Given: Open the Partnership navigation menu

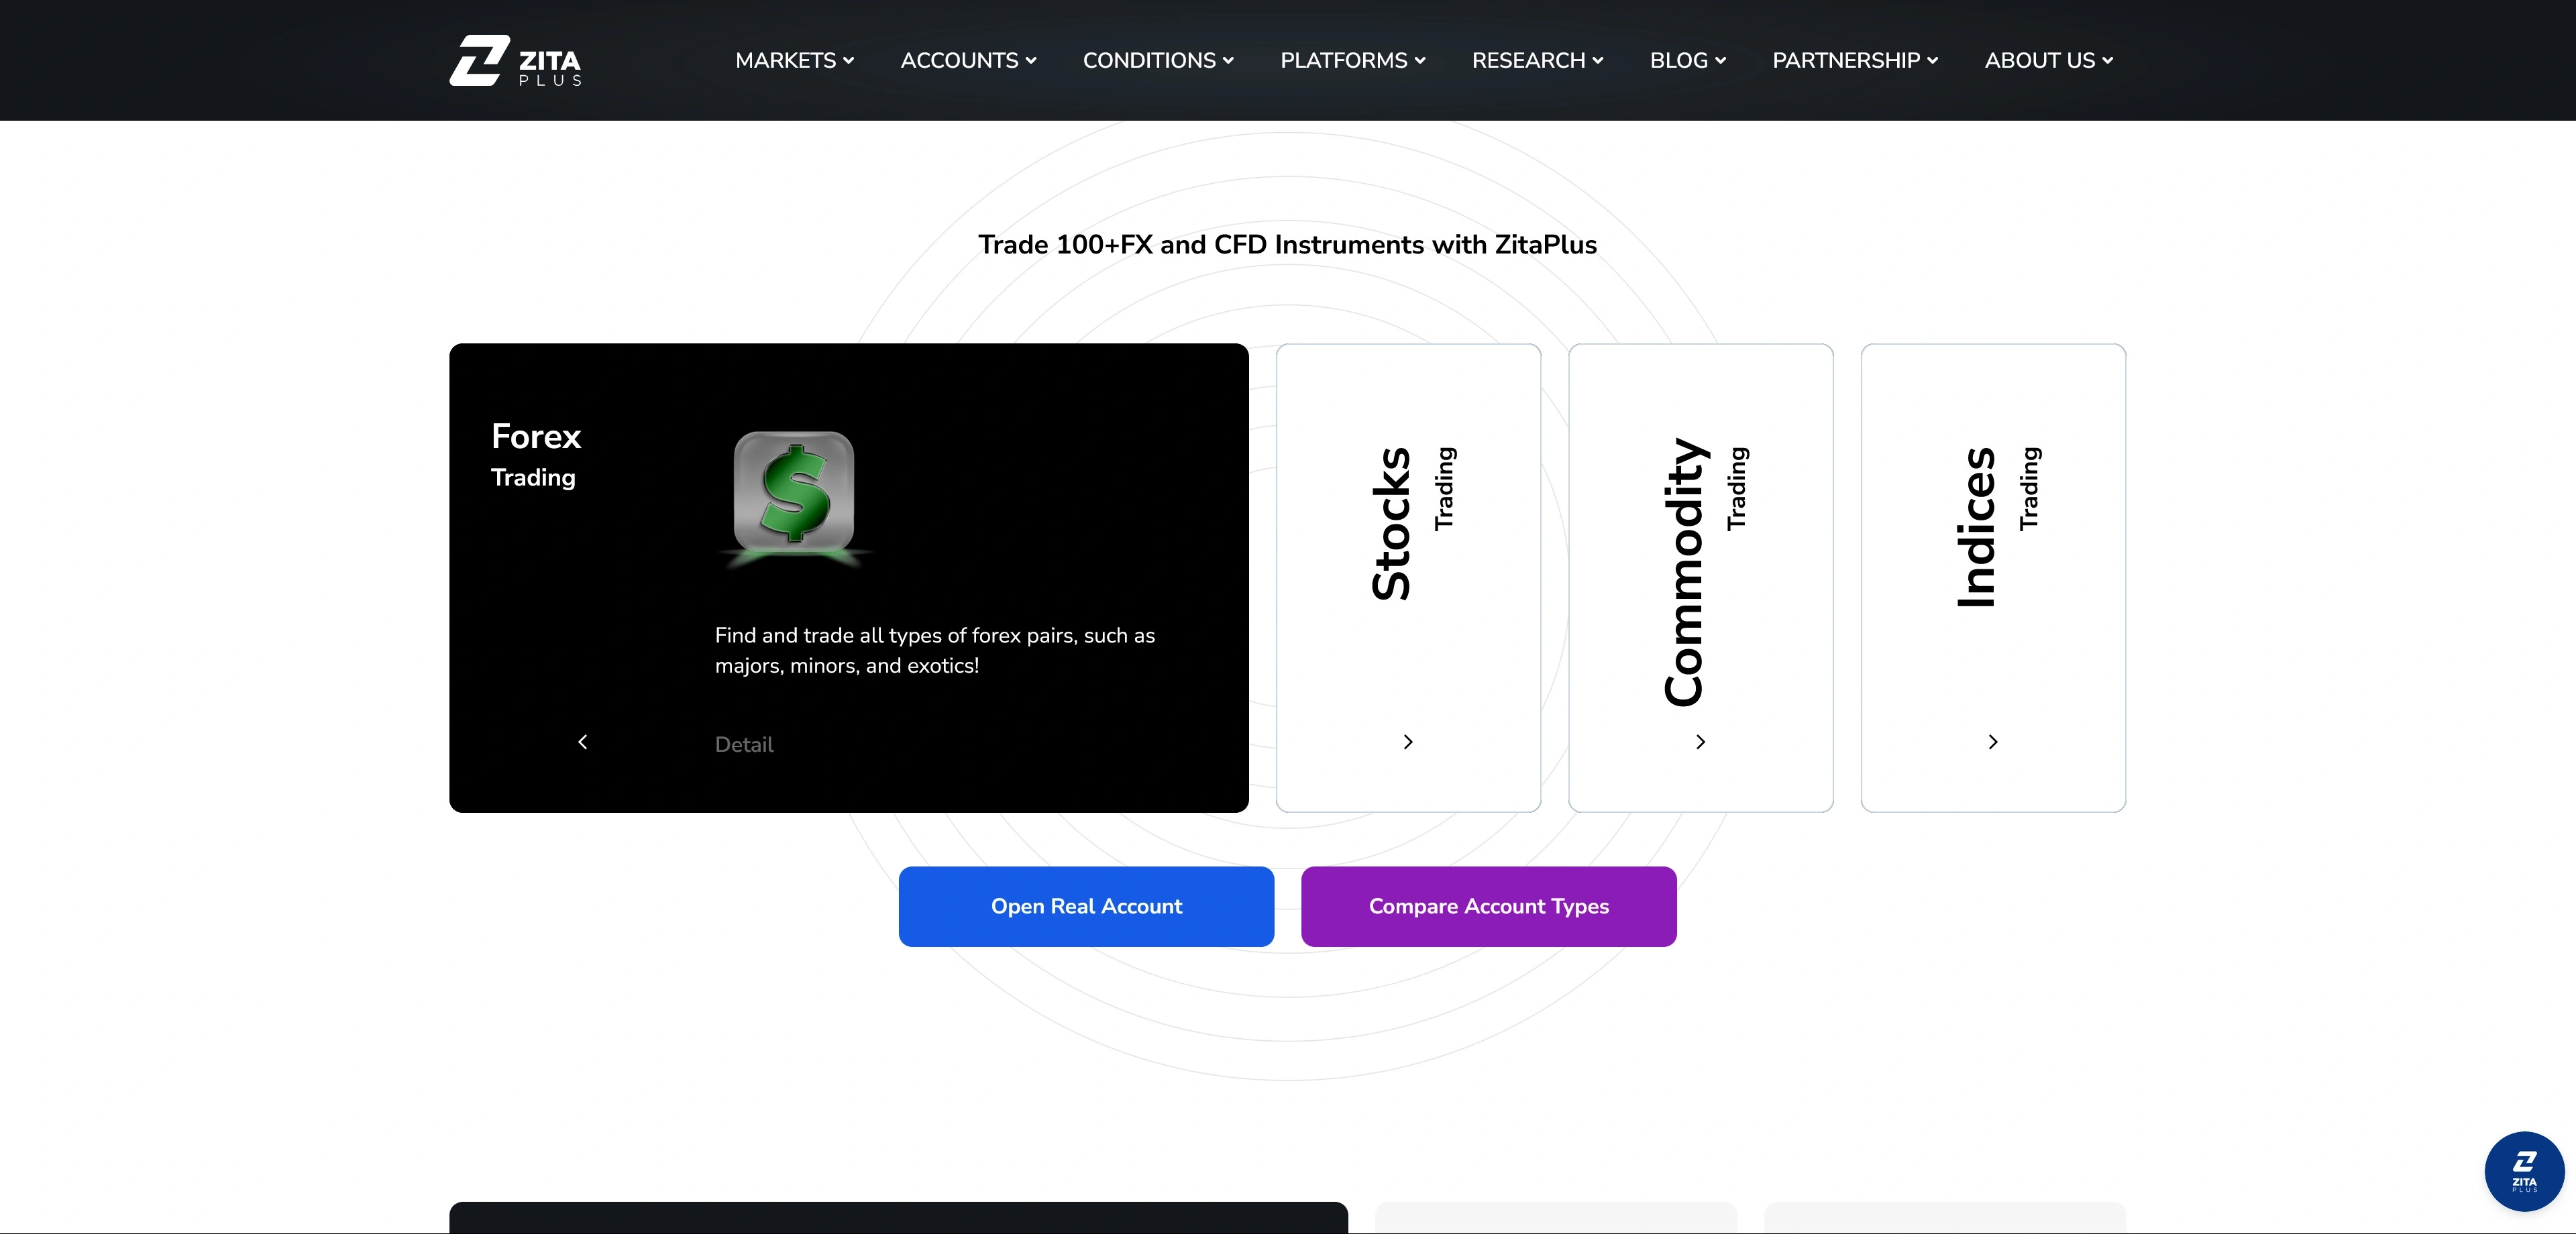Looking at the screenshot, I should pos(1855,60).
